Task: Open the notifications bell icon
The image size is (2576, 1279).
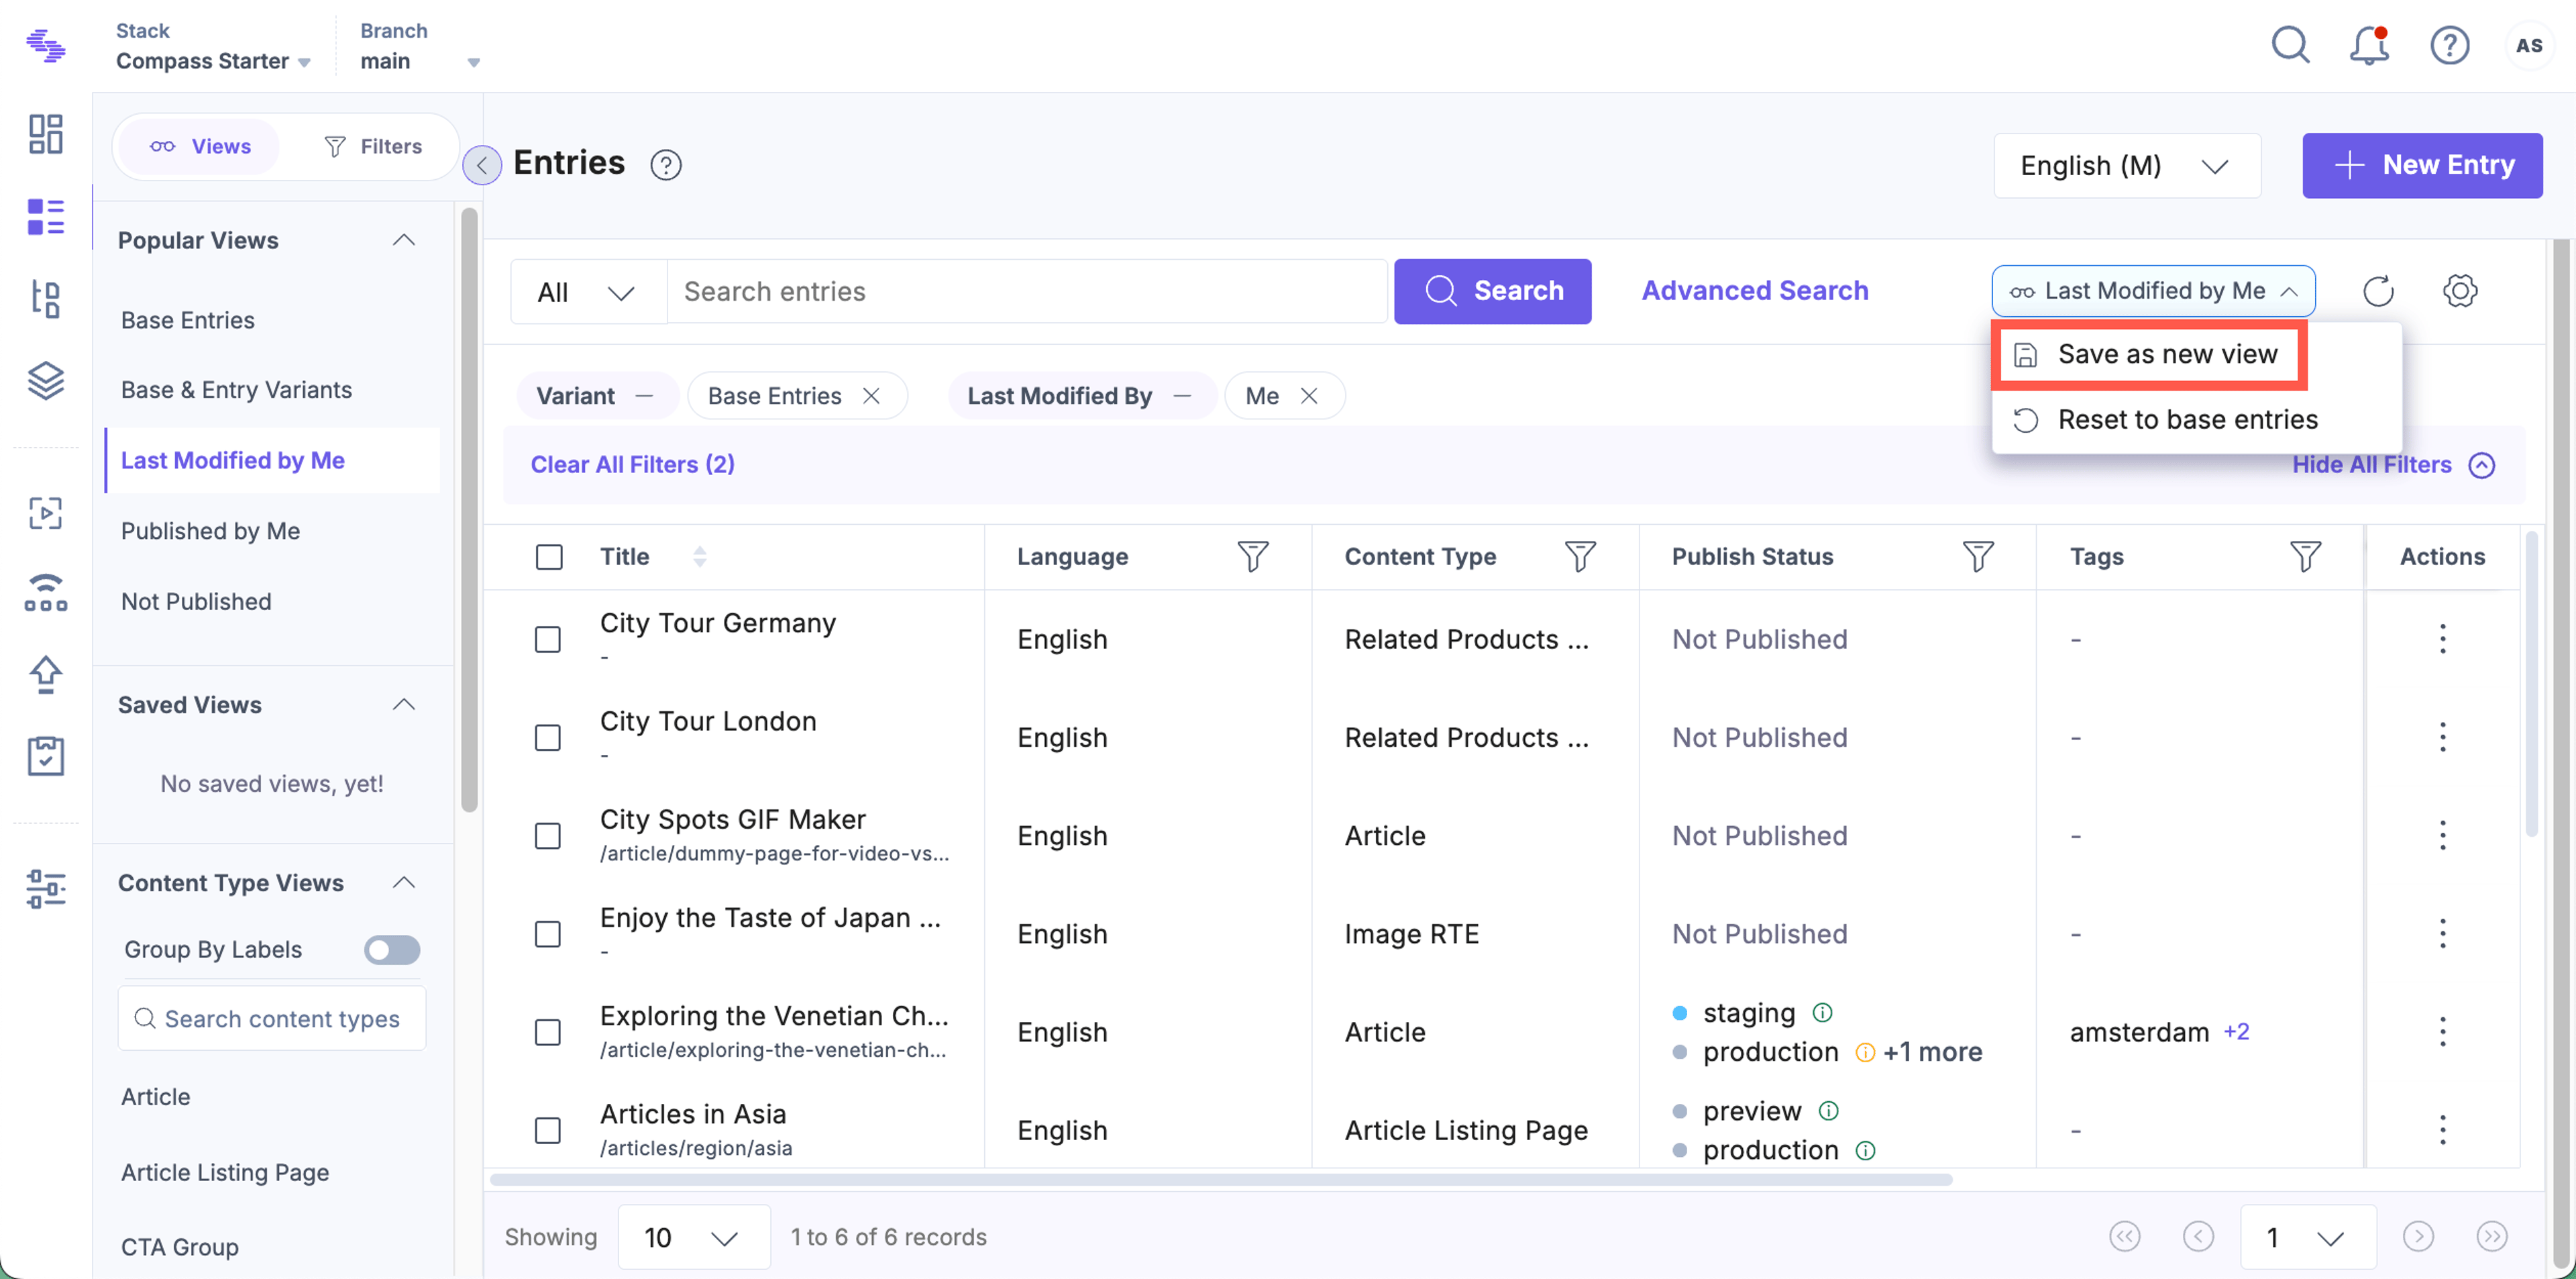Action: 2369,45
